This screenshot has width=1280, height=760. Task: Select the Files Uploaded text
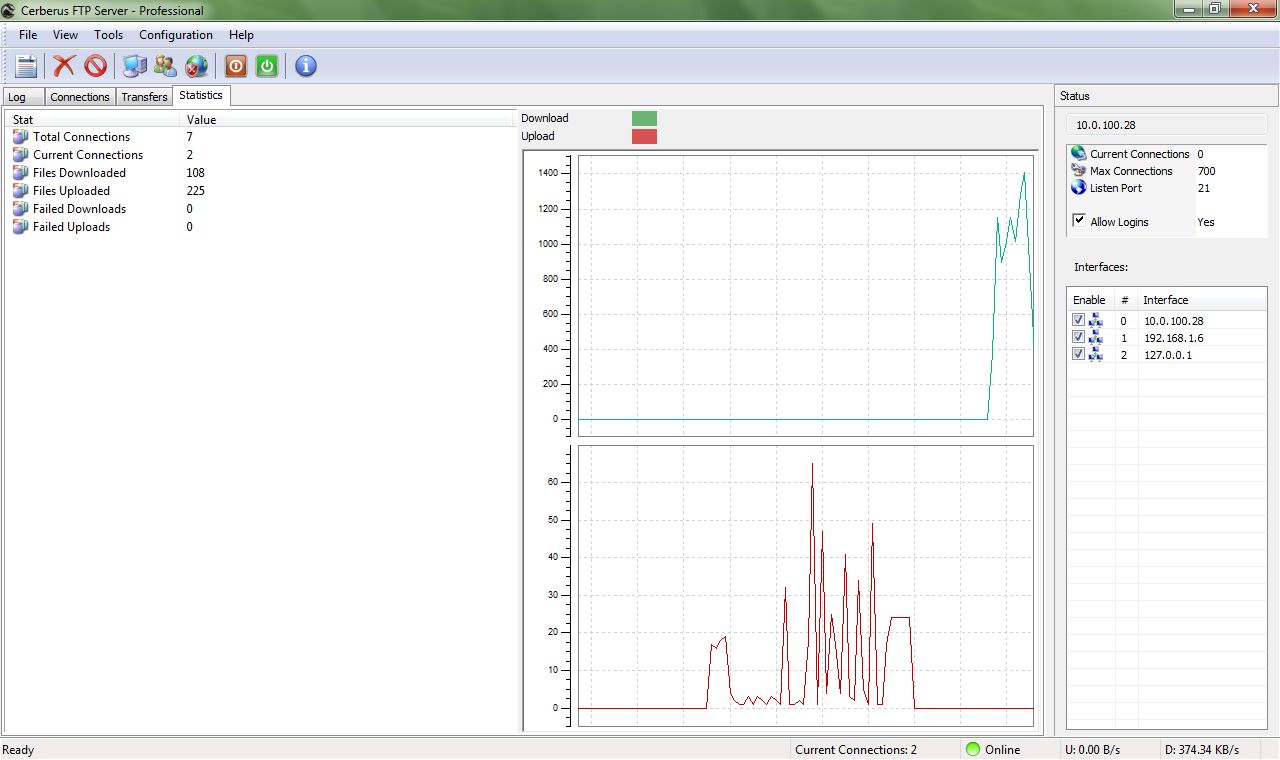[71, 191]
